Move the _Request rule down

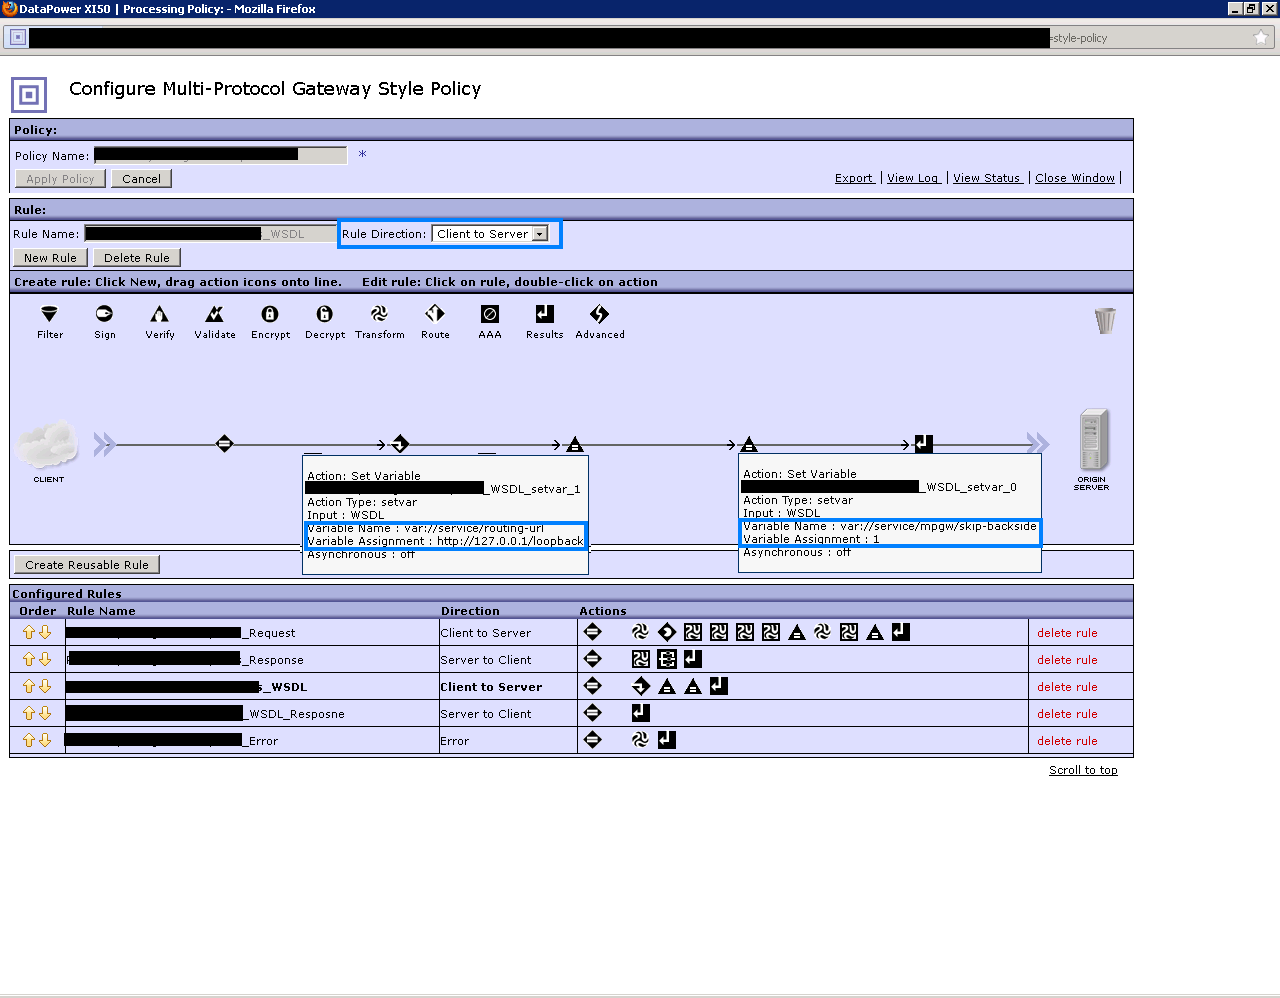45,632
